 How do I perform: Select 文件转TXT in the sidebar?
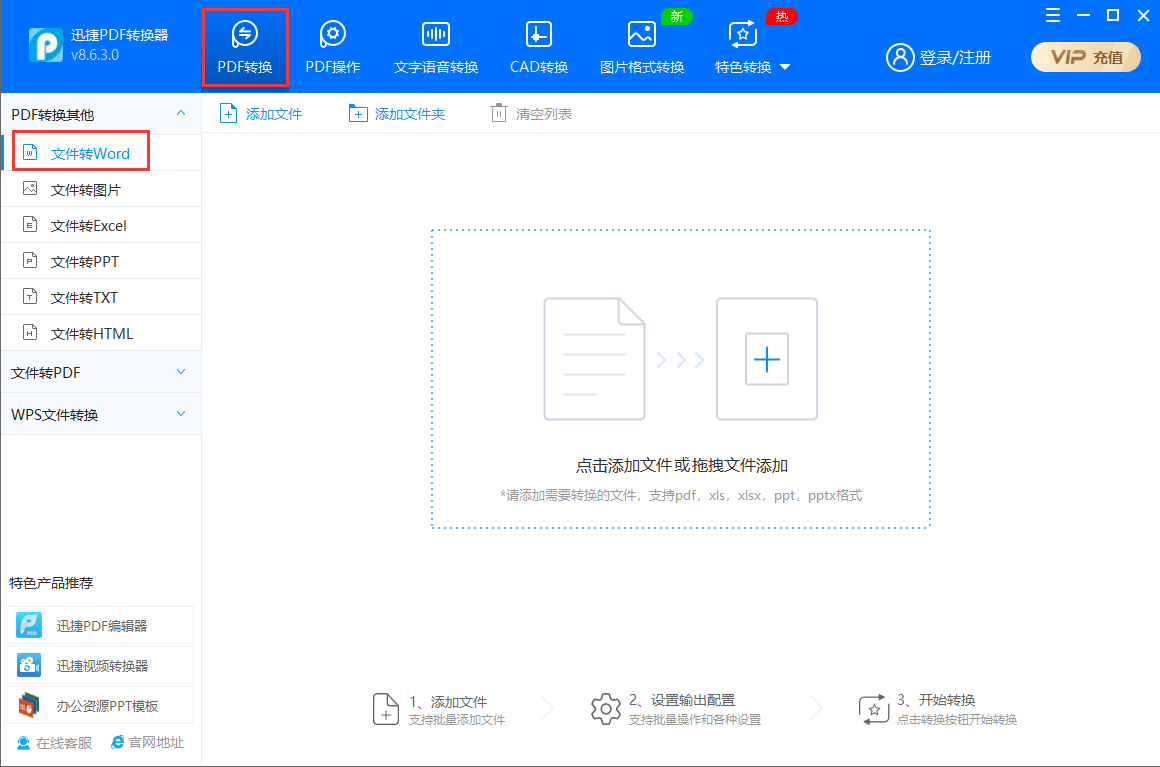pyautogui.click(x=102, y=297)
